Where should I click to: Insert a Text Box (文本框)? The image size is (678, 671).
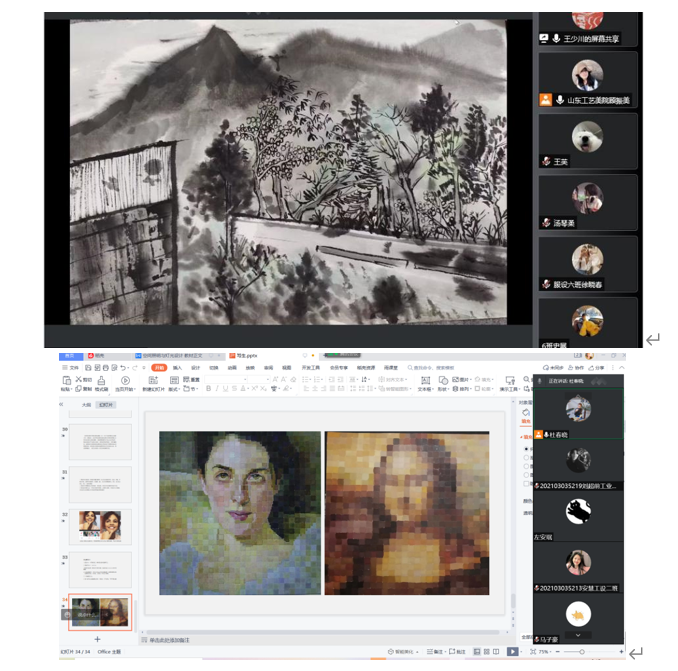tap(423, 381)
